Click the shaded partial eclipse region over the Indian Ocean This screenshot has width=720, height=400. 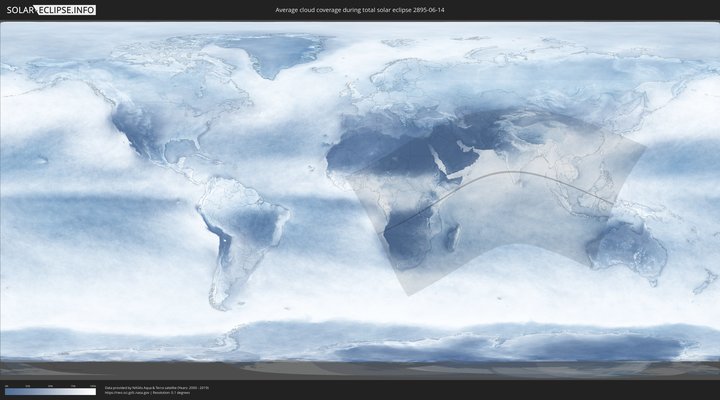tap(520, 230)
